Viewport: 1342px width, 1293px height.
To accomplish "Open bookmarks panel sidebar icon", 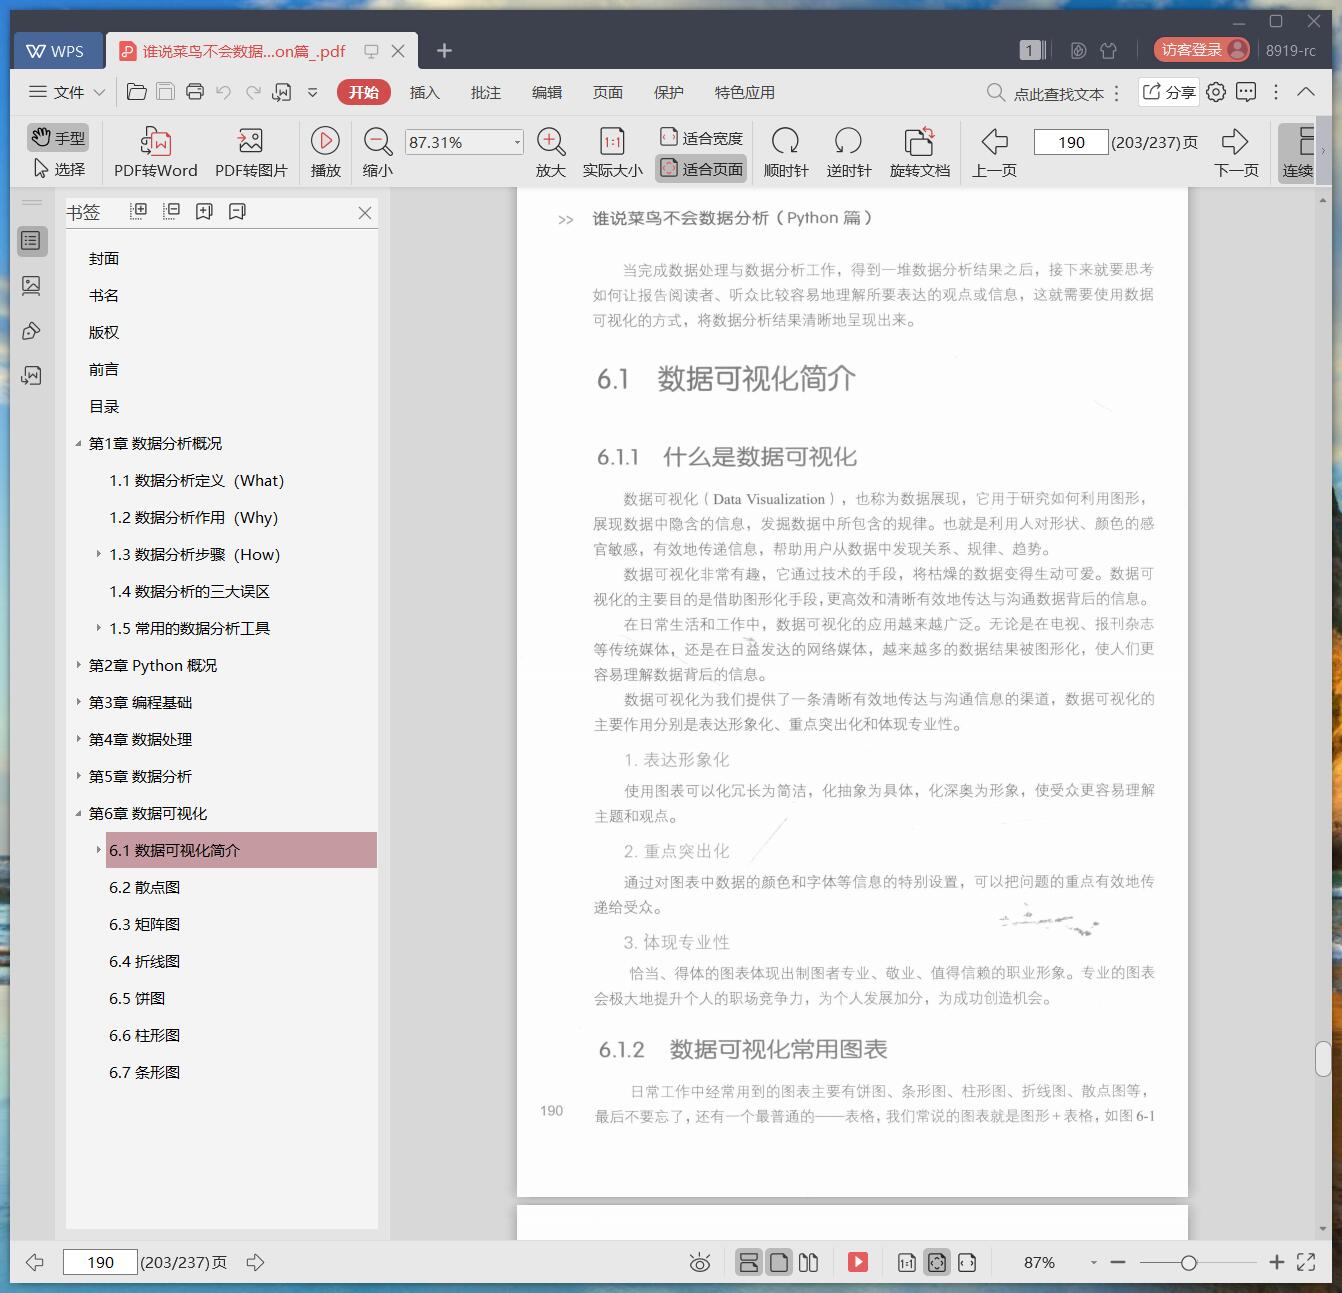I will pyautogui.click(x=32, y=240).
